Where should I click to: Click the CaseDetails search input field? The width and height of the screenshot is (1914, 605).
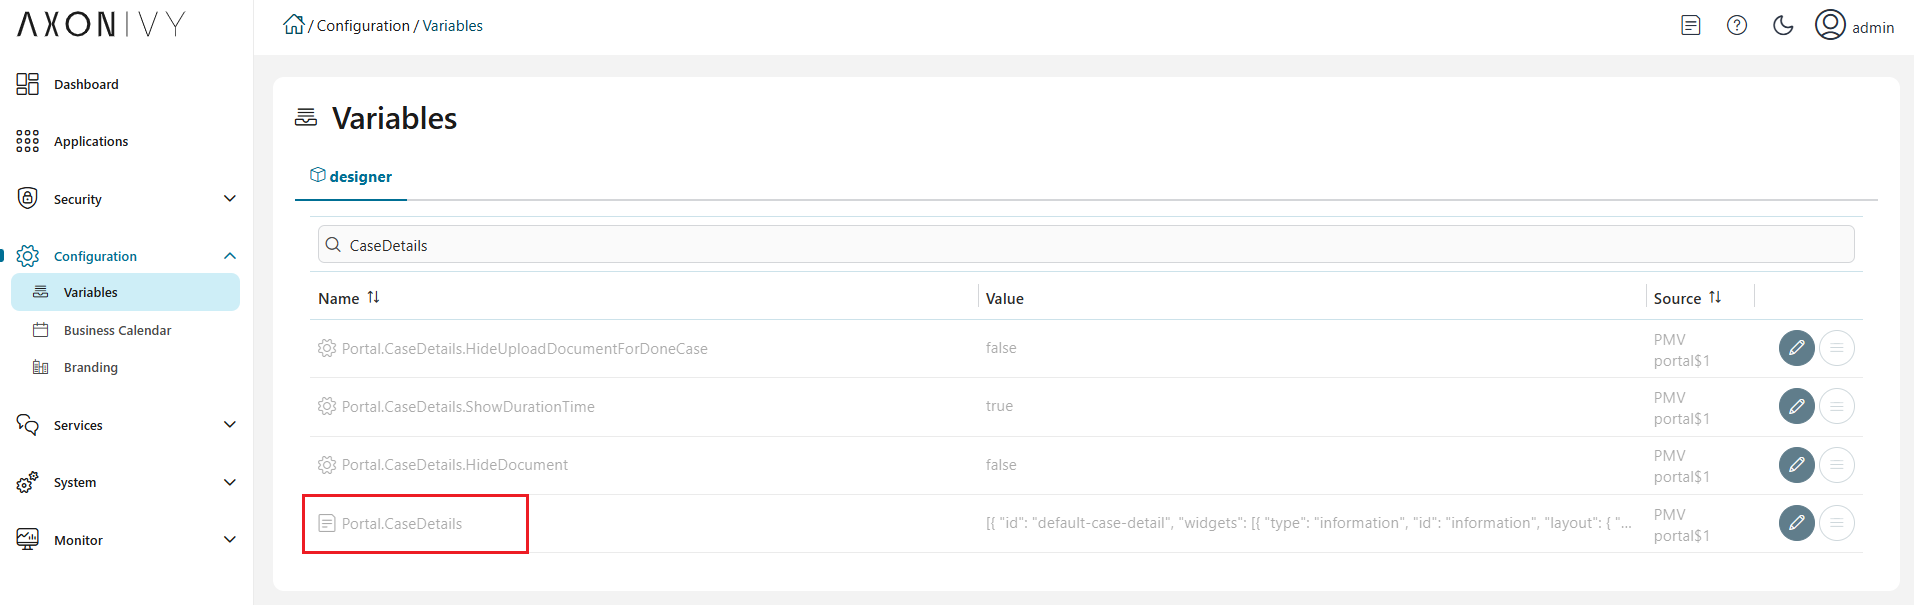[x=1085, y=245]
